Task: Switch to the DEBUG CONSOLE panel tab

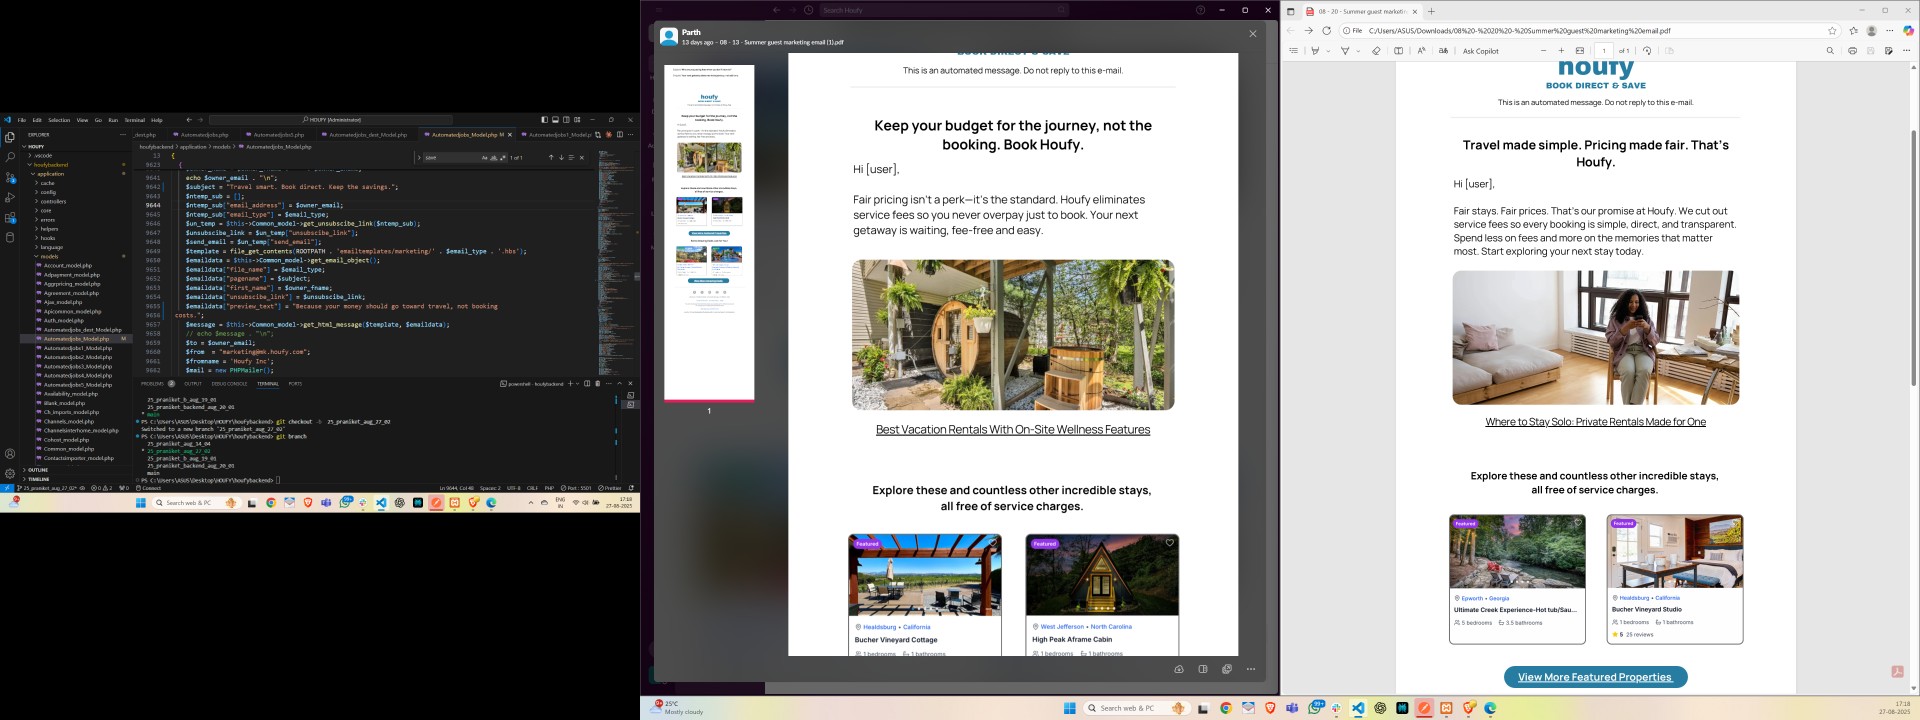Action: tap(229, 384)
